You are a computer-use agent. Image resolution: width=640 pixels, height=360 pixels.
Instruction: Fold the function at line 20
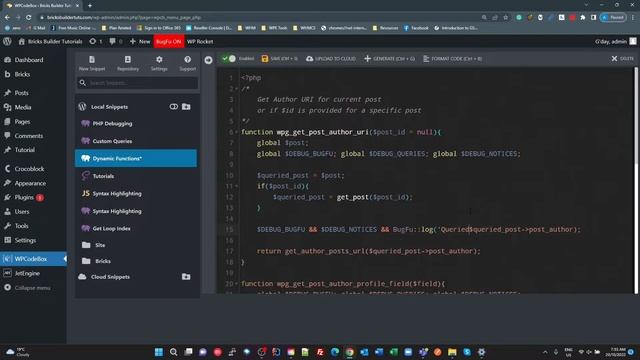(x=236, y=284)
